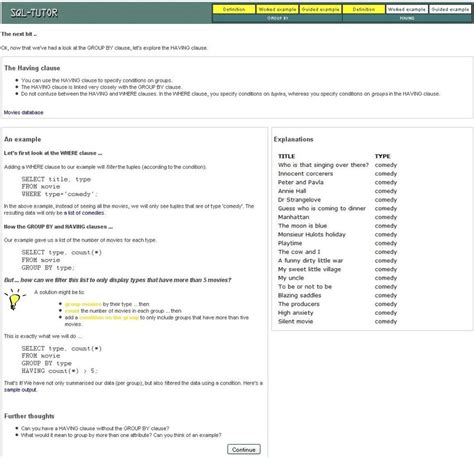This screenshot has height=458, width=474.
Task: Open the HAVING Worked example tab
Action: click(x=407, y=9)
